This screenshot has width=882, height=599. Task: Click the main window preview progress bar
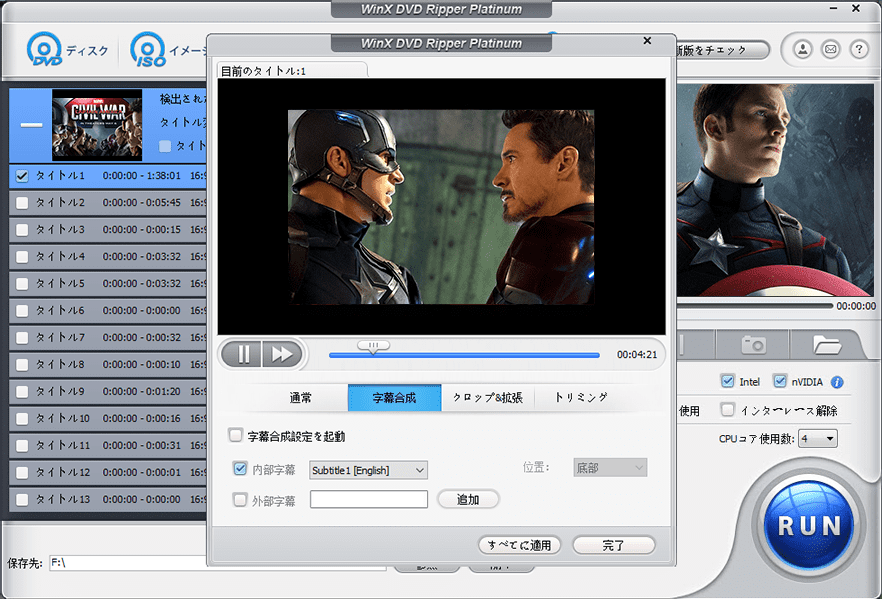coord(754,306)
